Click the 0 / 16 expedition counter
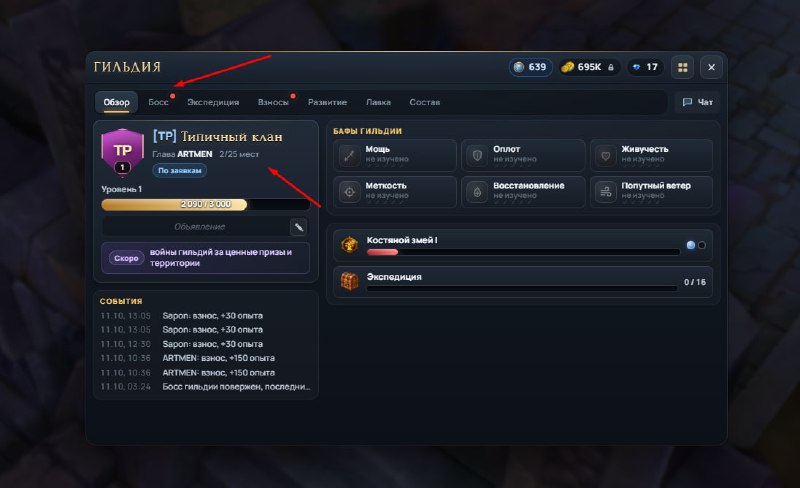Screen dimensions: 800x488 (x=695, y=282)
